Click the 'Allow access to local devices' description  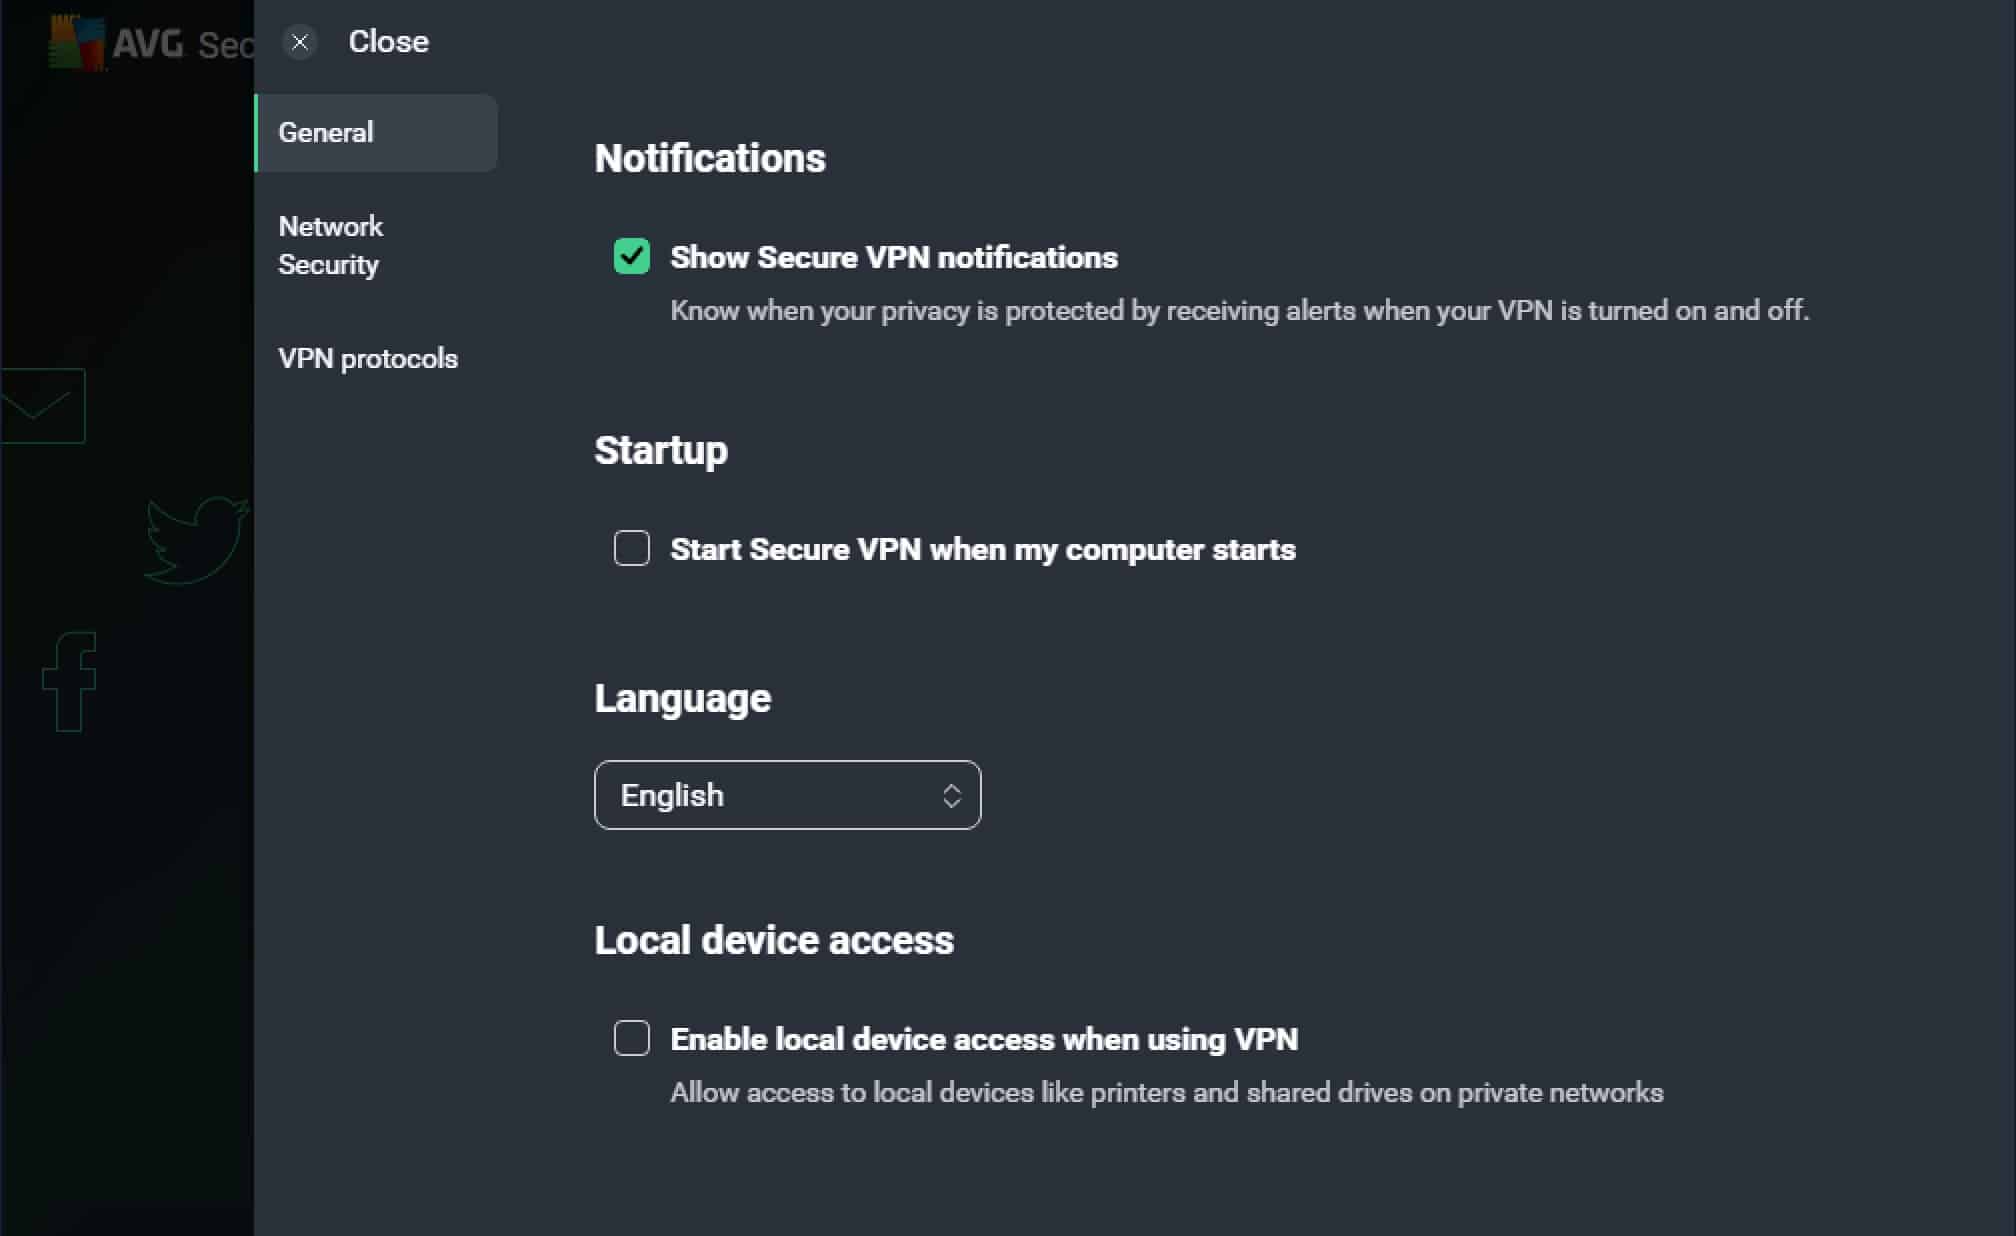click(x=1167, y=1093)
